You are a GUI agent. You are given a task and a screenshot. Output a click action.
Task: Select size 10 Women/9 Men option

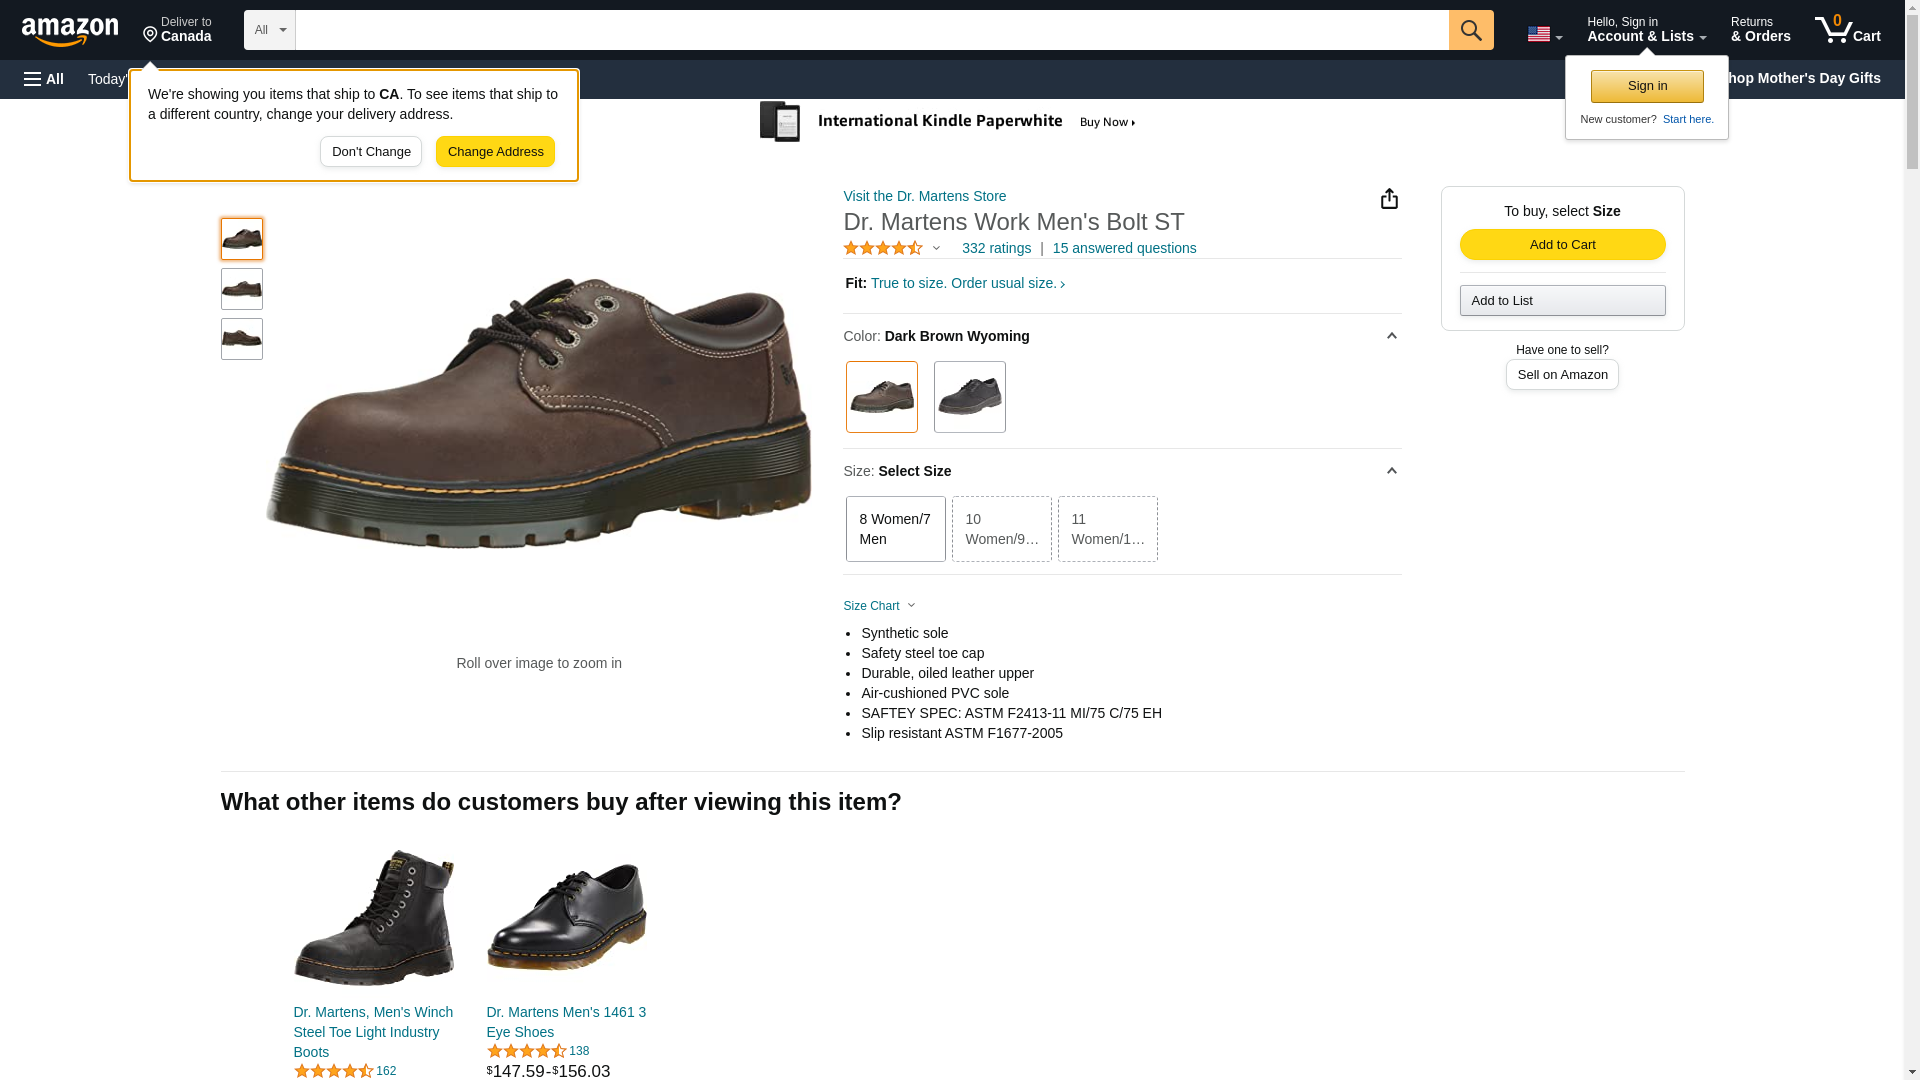pyautogui.click(x=1001, y=529)
